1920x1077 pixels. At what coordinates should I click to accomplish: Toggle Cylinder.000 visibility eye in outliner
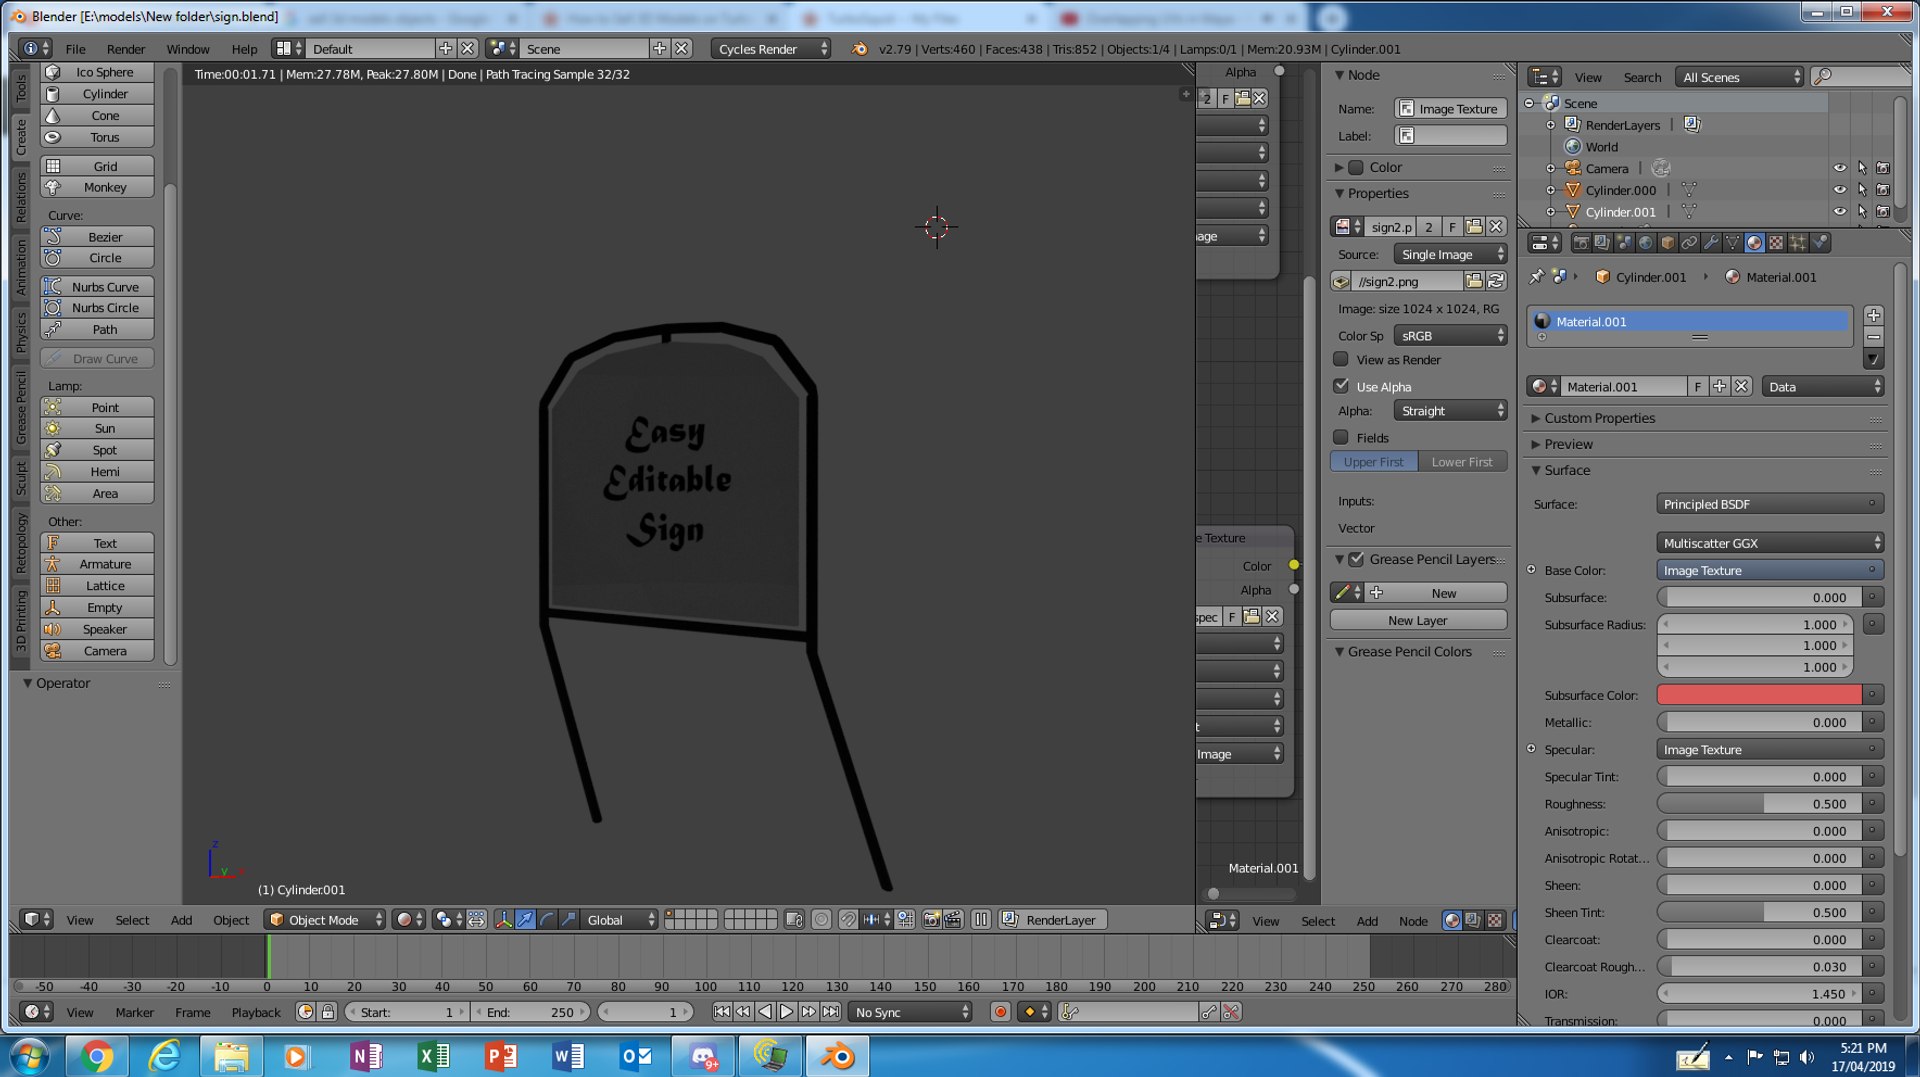1839,190
